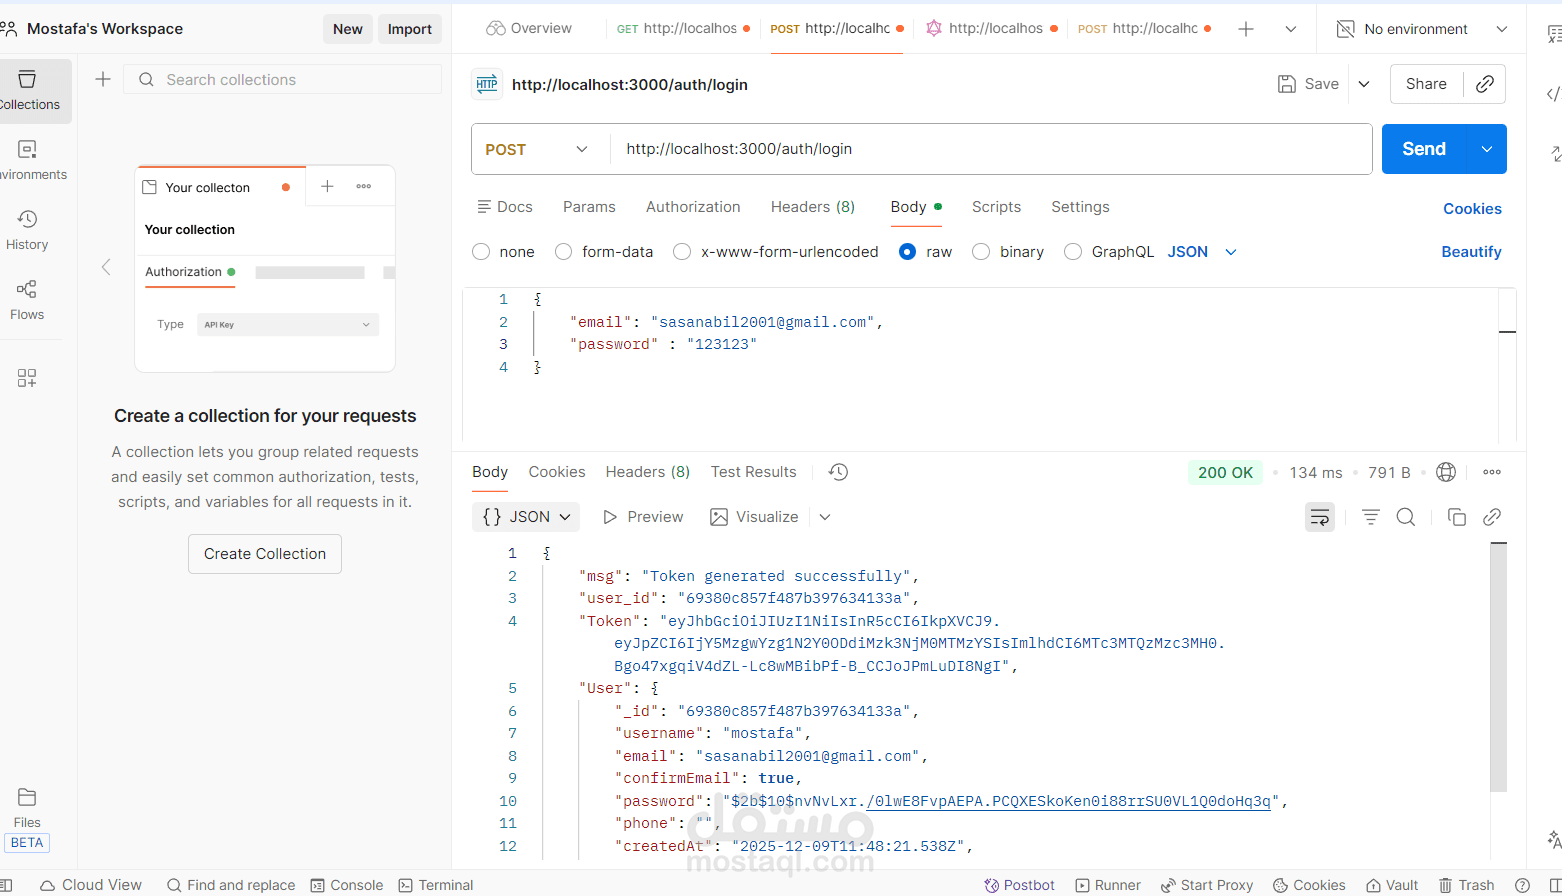Open the Send button dropdown arrow

(x=1487, y=149)
